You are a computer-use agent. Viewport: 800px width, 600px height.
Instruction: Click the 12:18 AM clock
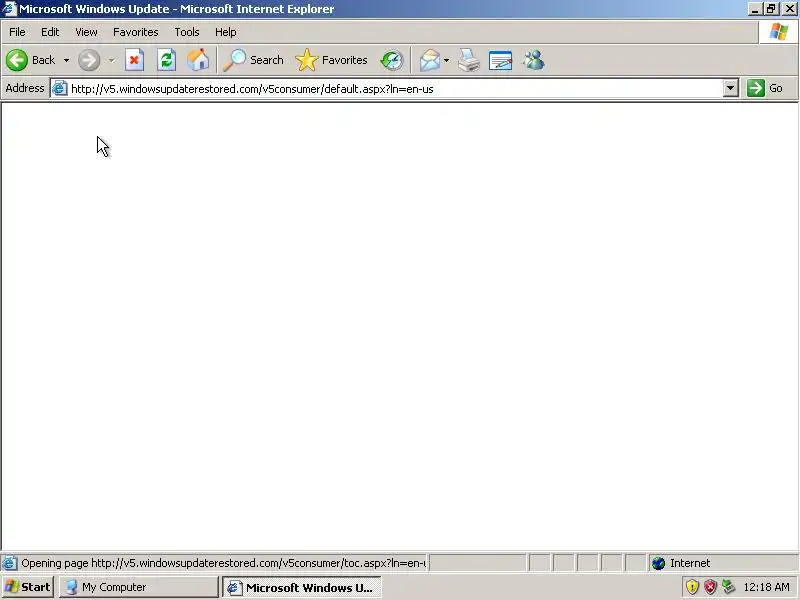pos(766,587)
